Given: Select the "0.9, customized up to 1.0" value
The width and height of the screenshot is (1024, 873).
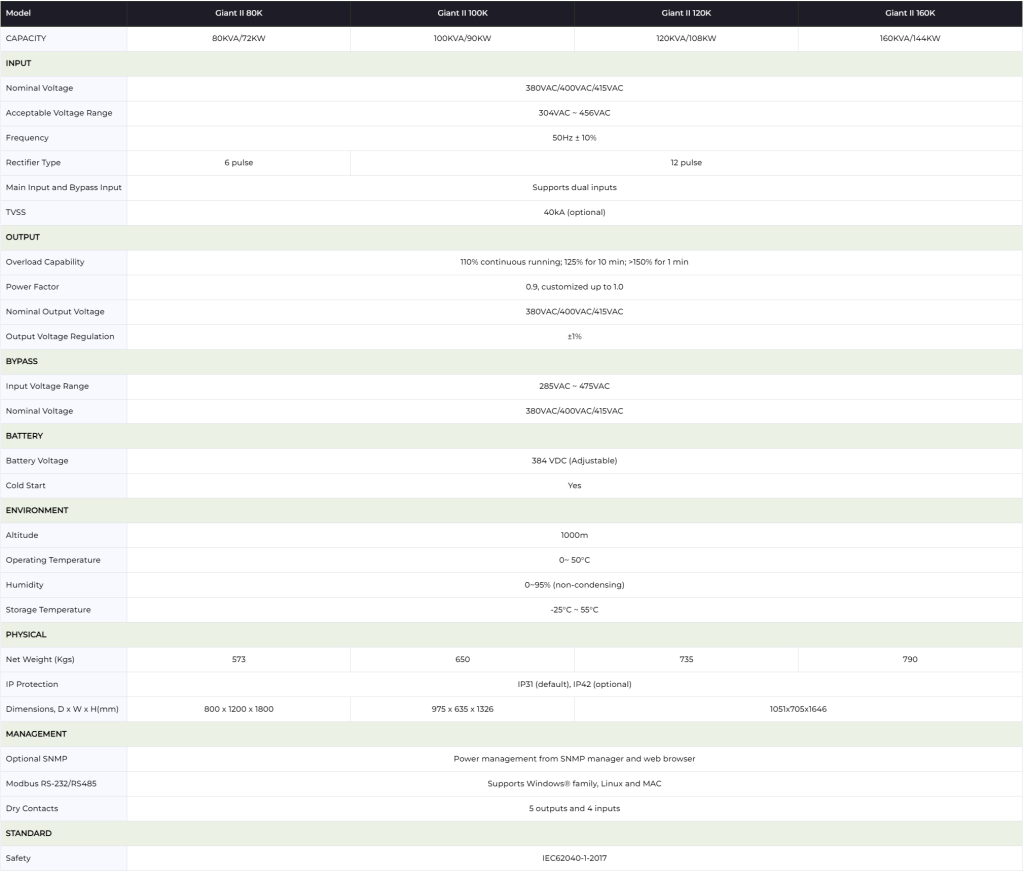Looking at the screenshot, I should (x=575, y=287).
